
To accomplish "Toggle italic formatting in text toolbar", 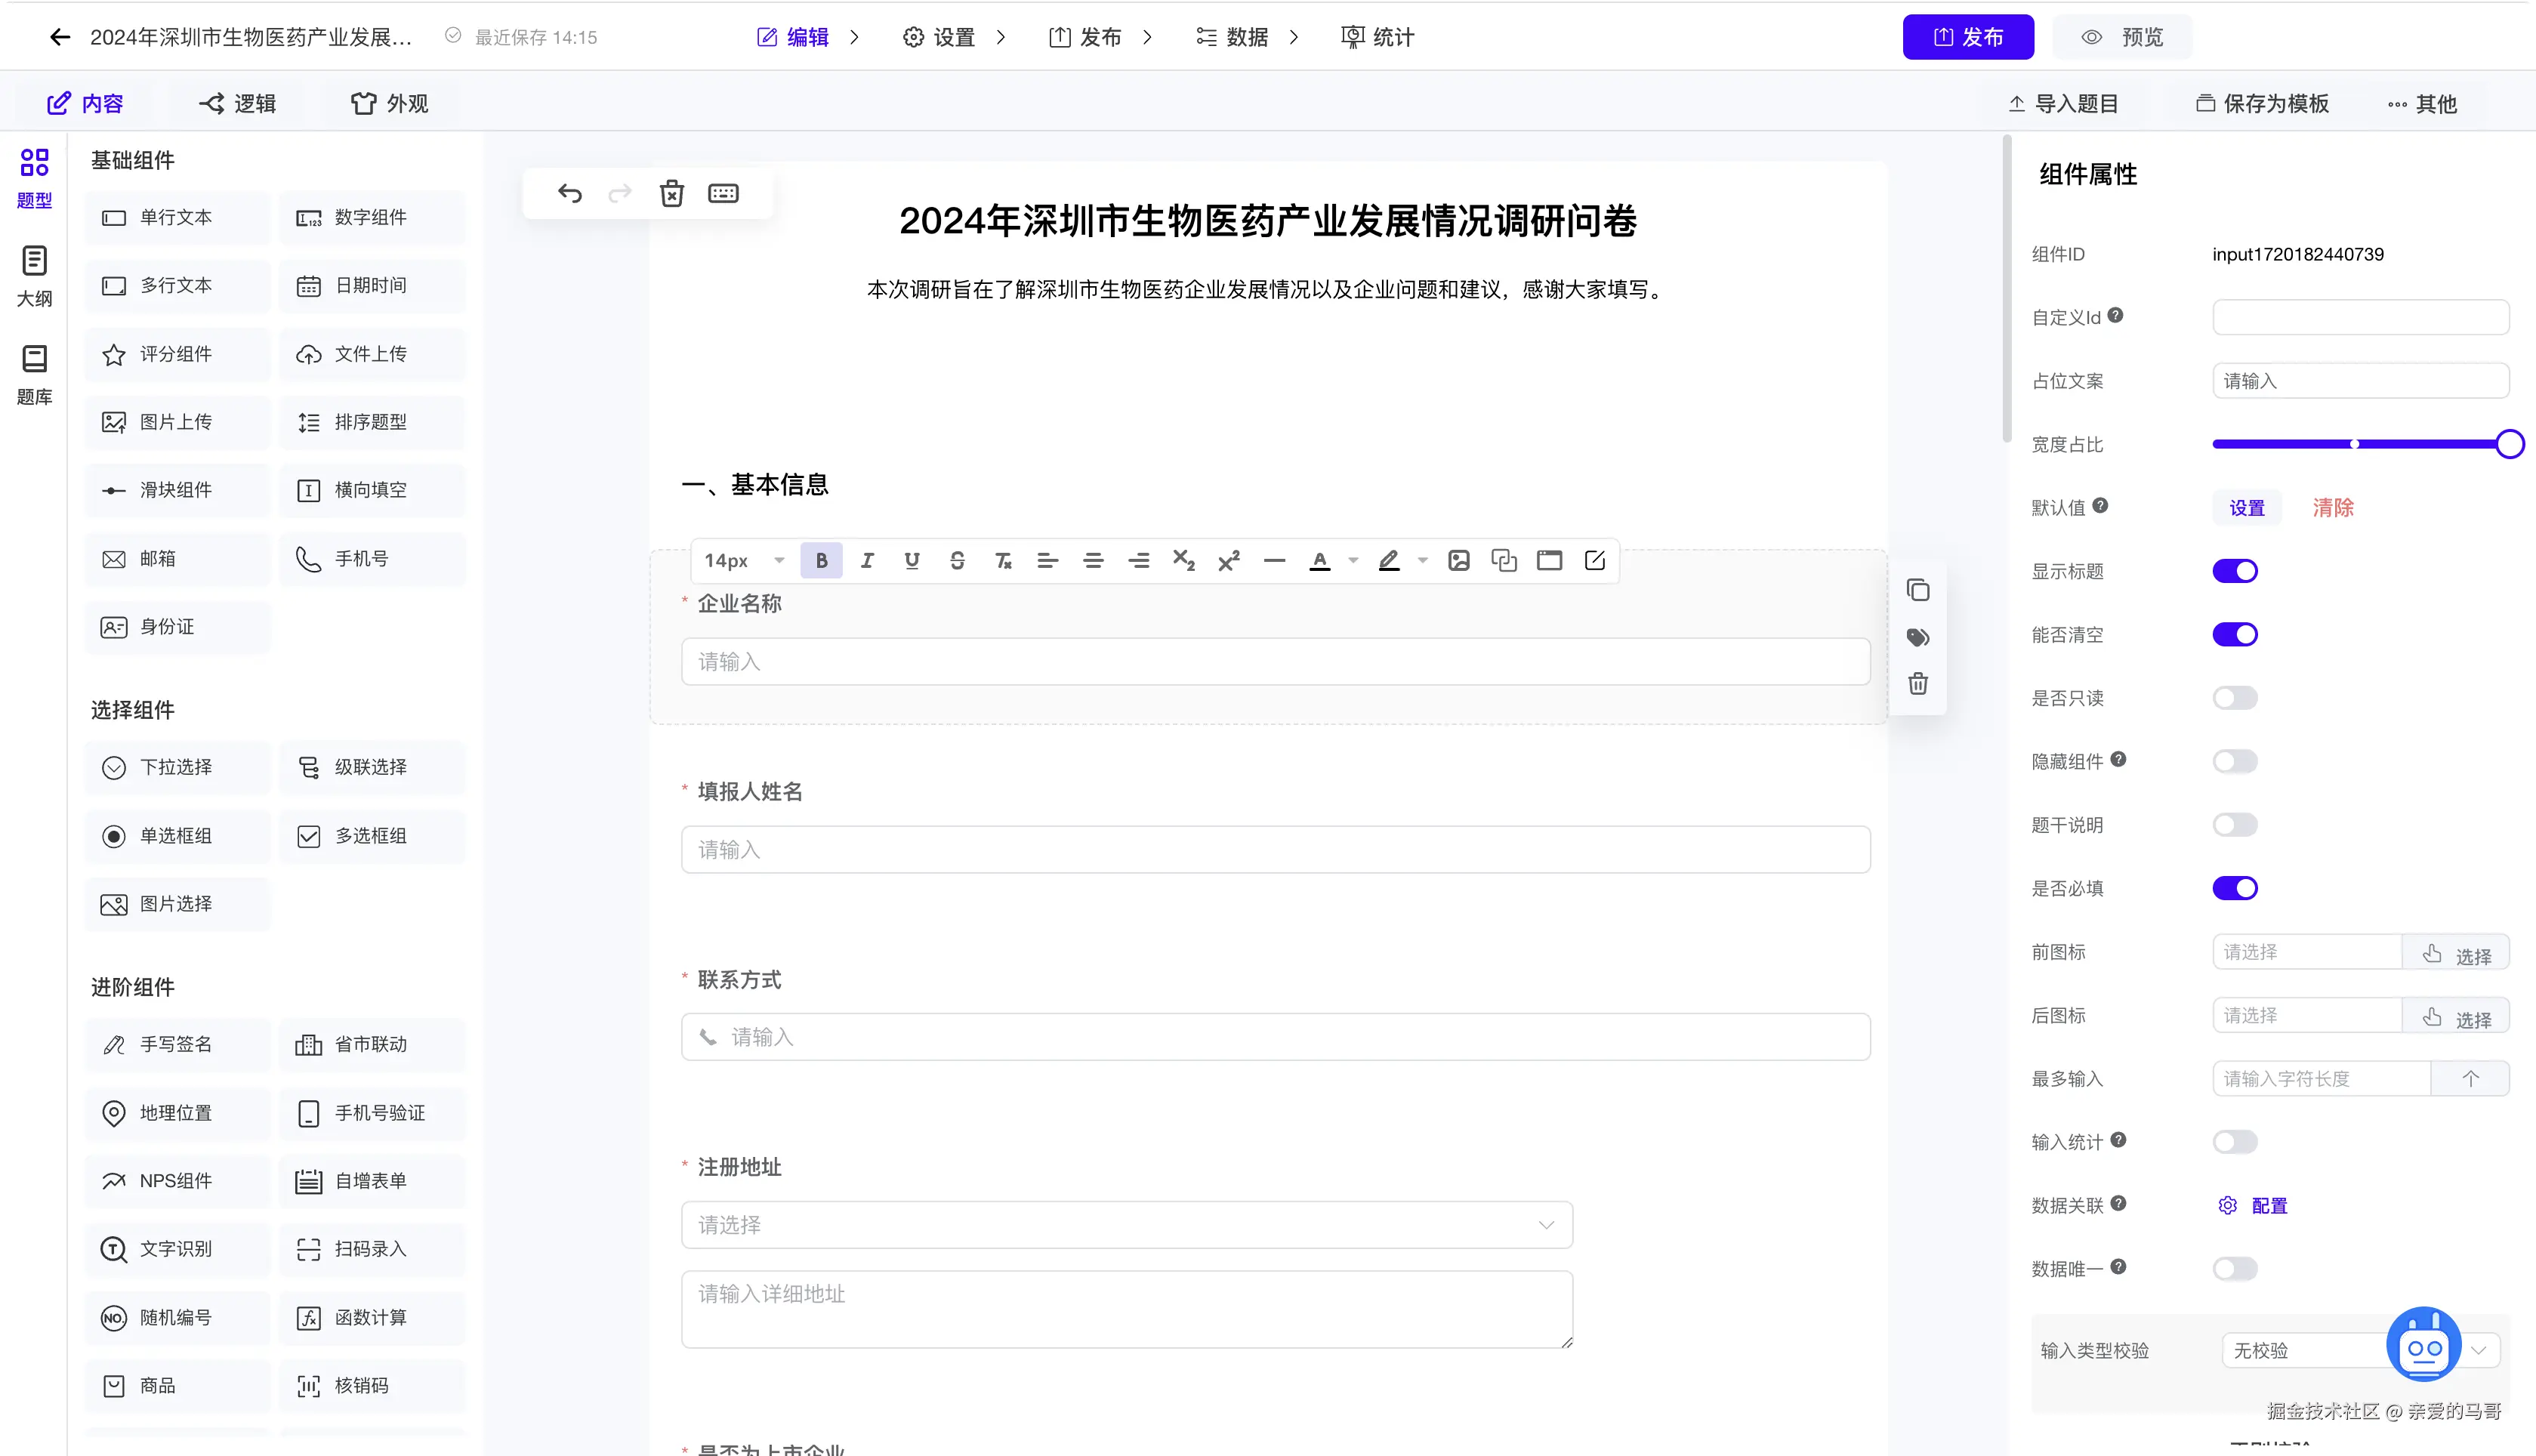I will click(x=867, y=561).
